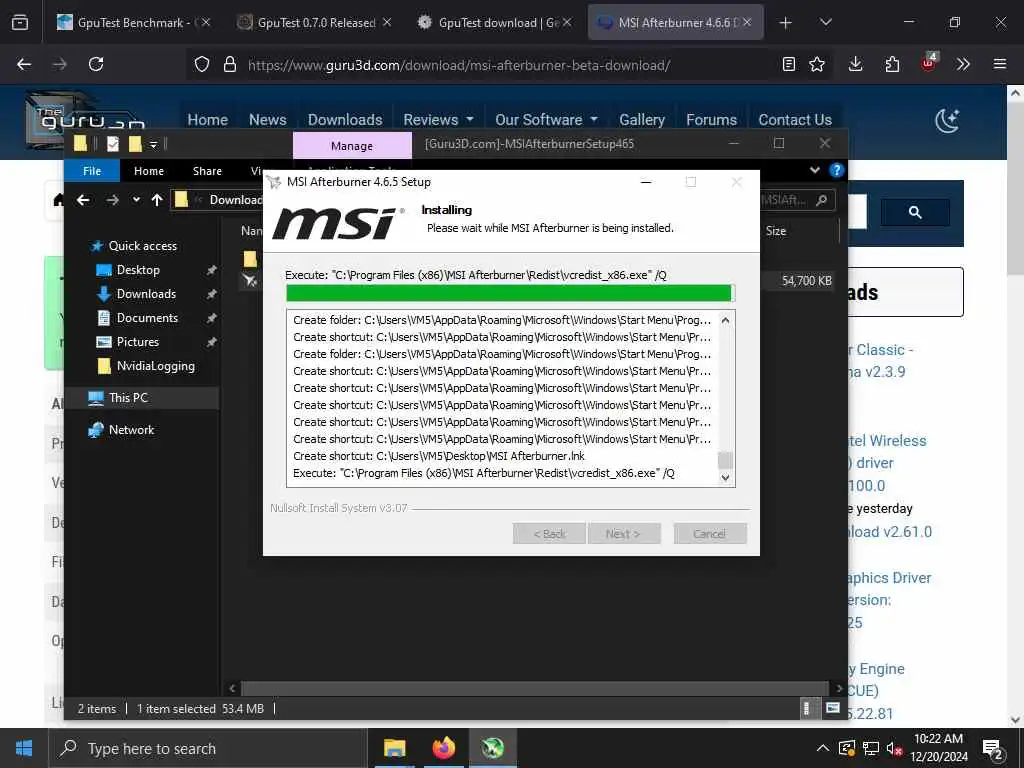
Task: Open Our Software dropdown in Guru3D navigation
Action: pyautogui.click(x=546, y=120)
